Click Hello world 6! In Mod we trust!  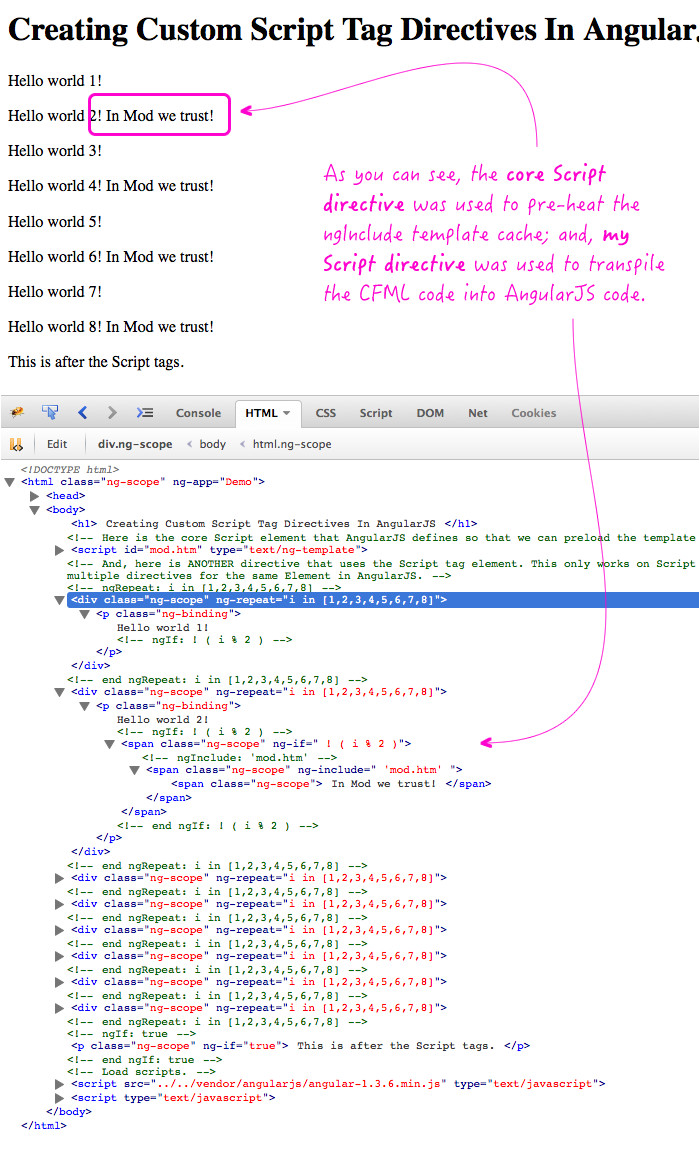[111, 257]
